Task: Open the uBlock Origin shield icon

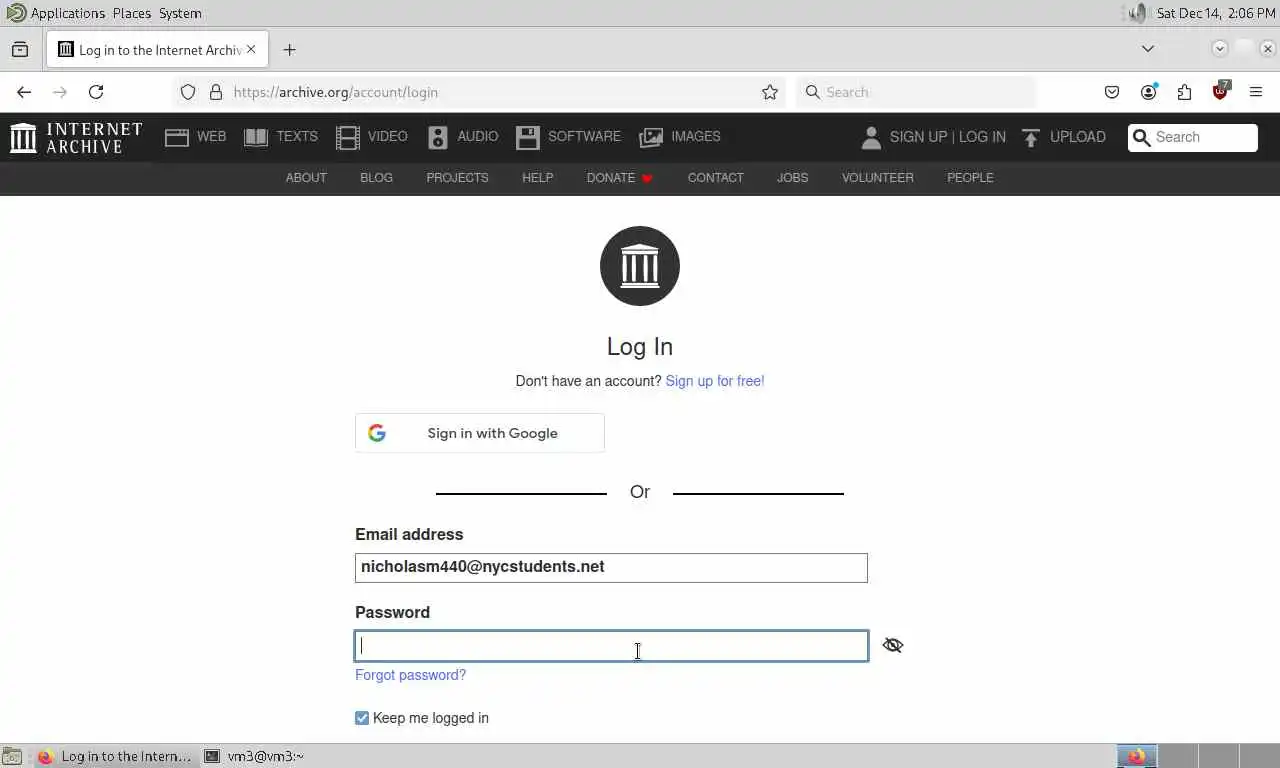Action: pyautogui.click(x=1220, y=91)
